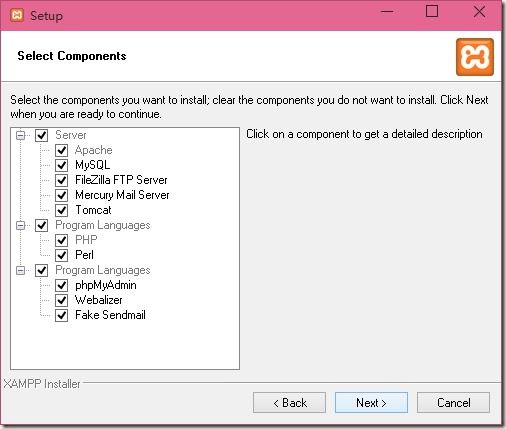
Task: Maximize the Setup window
Action: (x=432, y=12)
